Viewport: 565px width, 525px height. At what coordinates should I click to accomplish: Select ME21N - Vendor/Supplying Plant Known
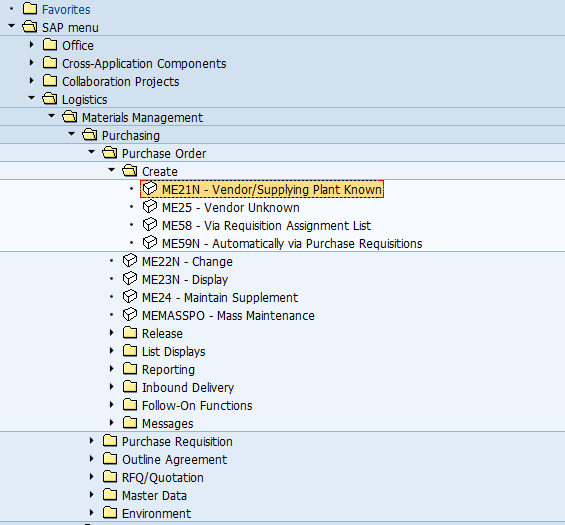coord(272,190)
